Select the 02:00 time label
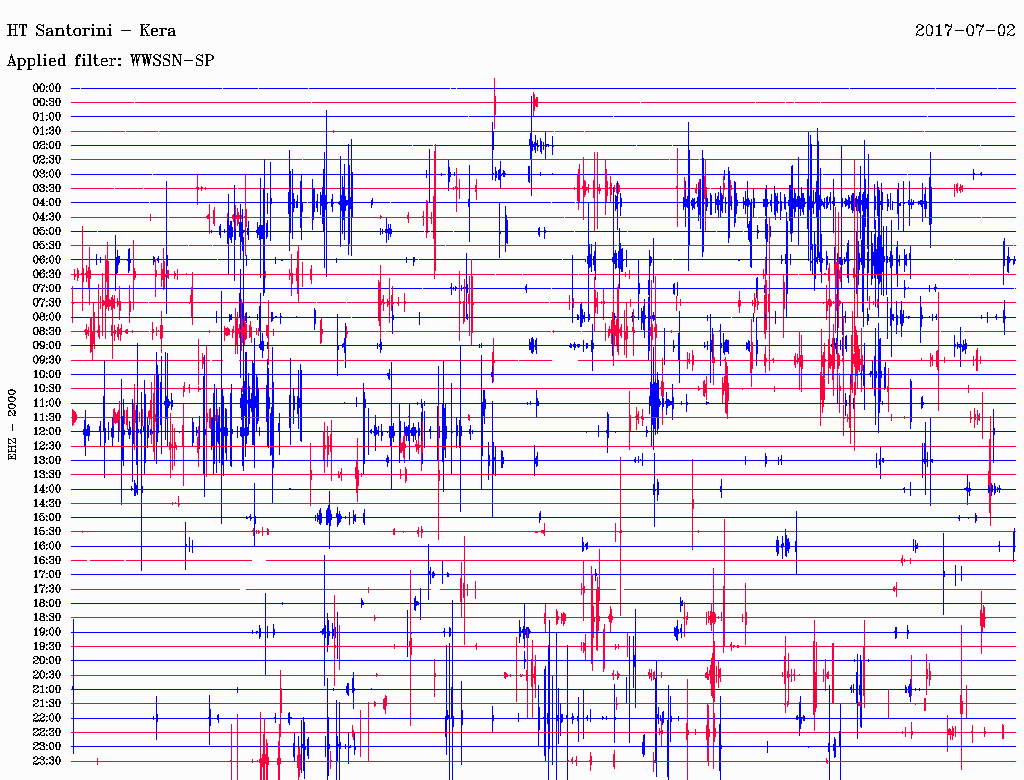1024x780 pixels. [x=47, y=145]
